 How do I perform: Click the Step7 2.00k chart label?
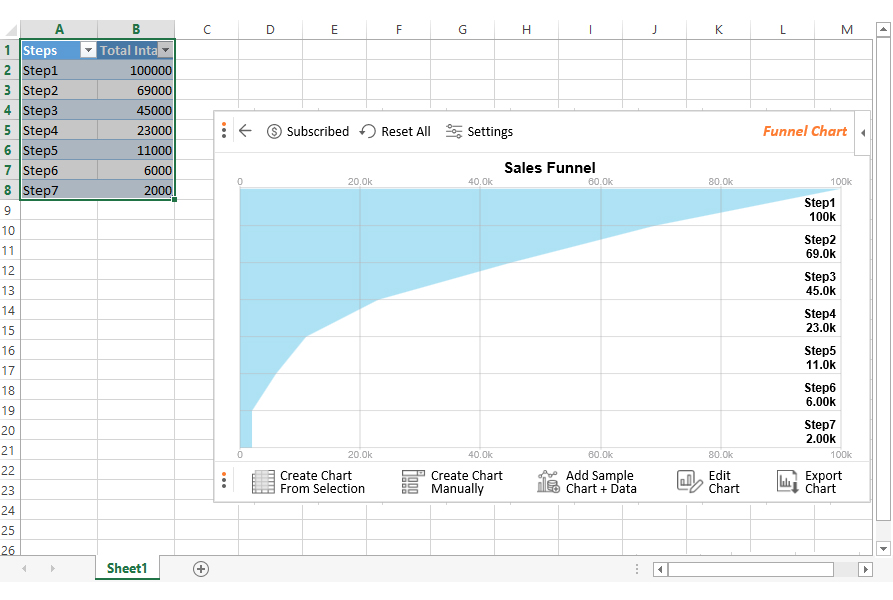pyautogui.click(x=820, y=432)
